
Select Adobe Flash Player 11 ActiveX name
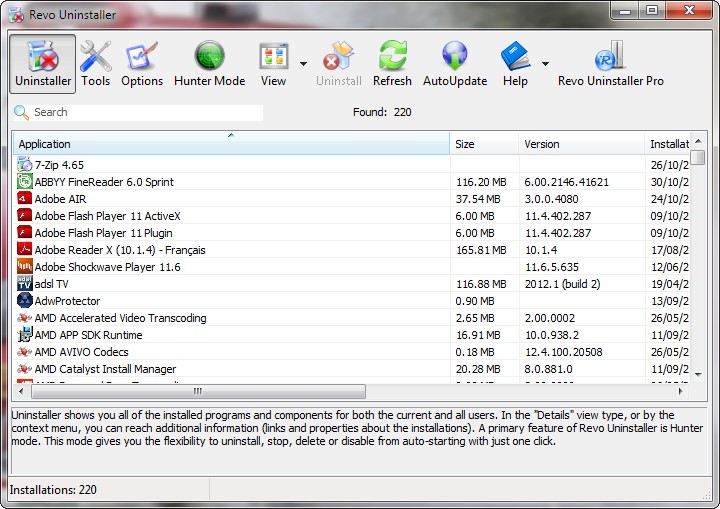tap(107, 216)
